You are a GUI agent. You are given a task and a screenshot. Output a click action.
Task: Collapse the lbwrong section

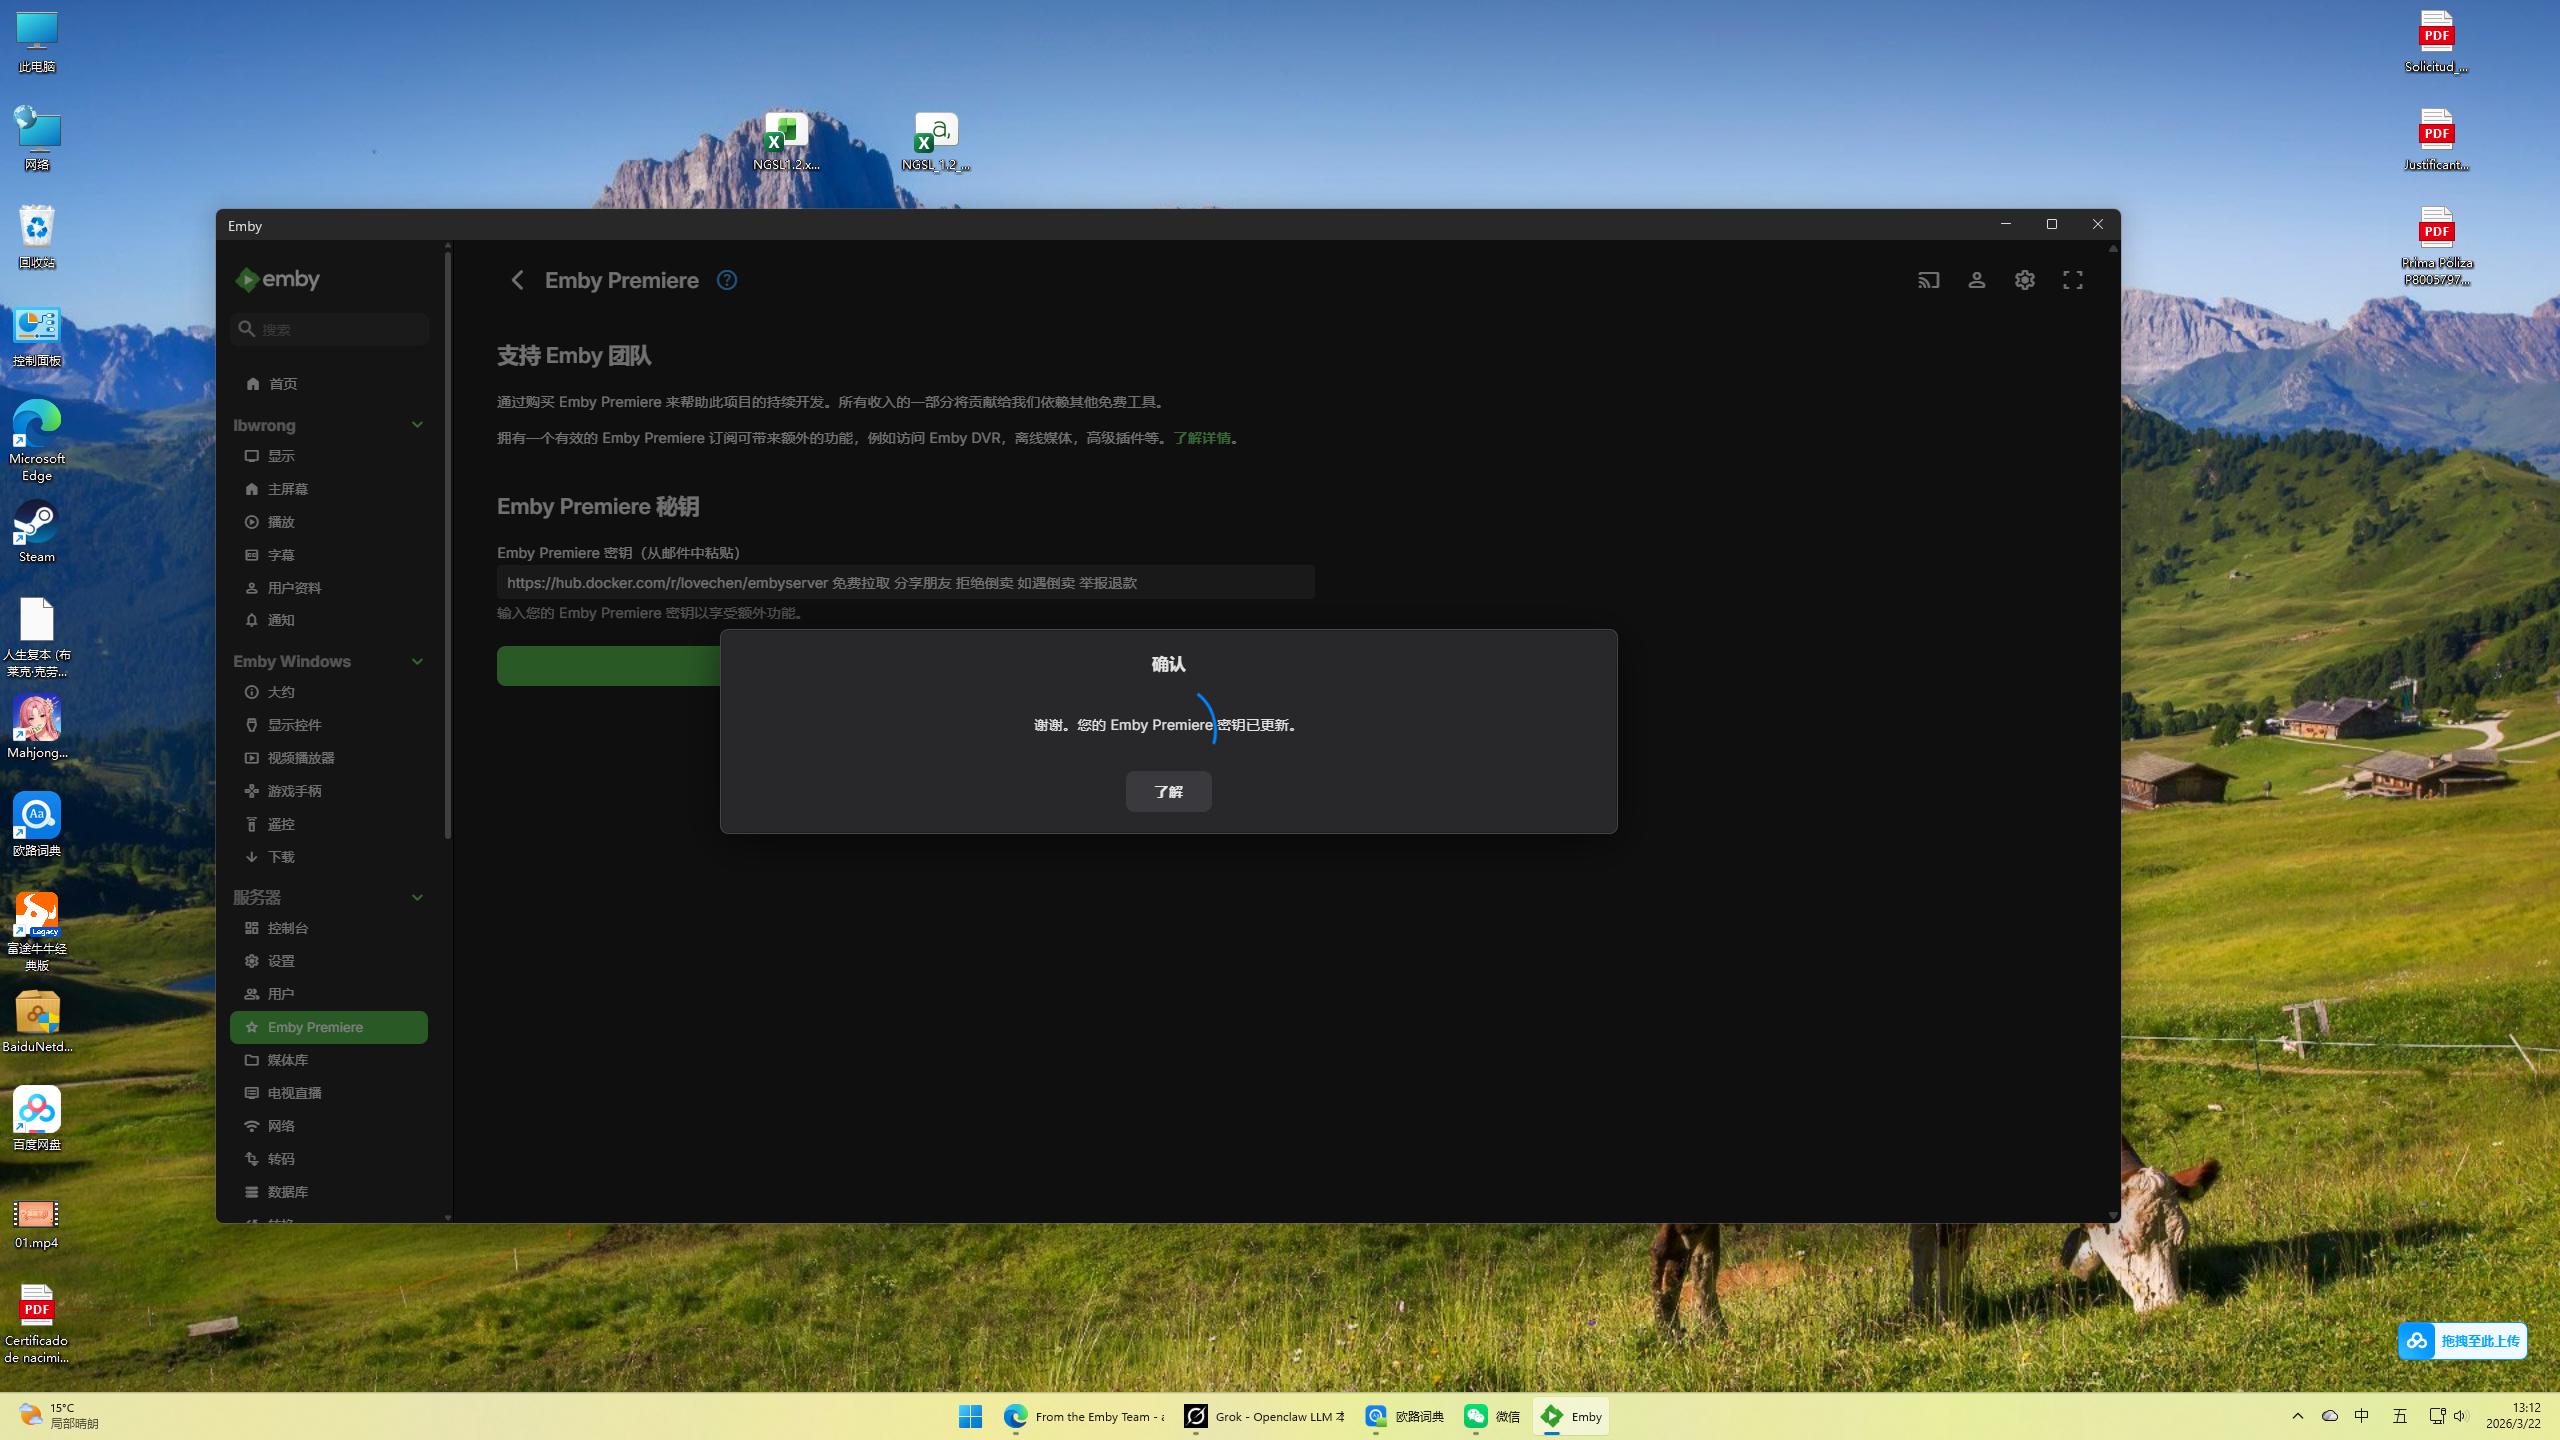(x=417, y=425)
